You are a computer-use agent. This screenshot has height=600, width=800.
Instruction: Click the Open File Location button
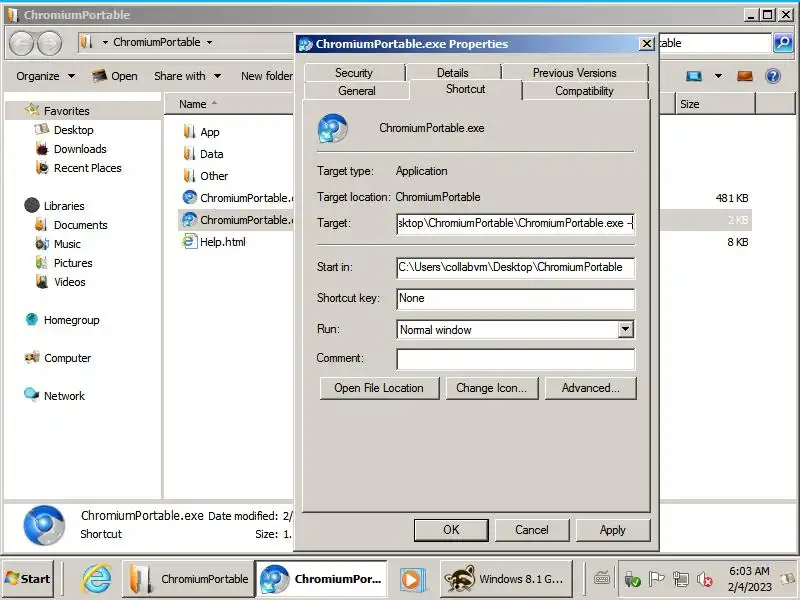[379, 388]
